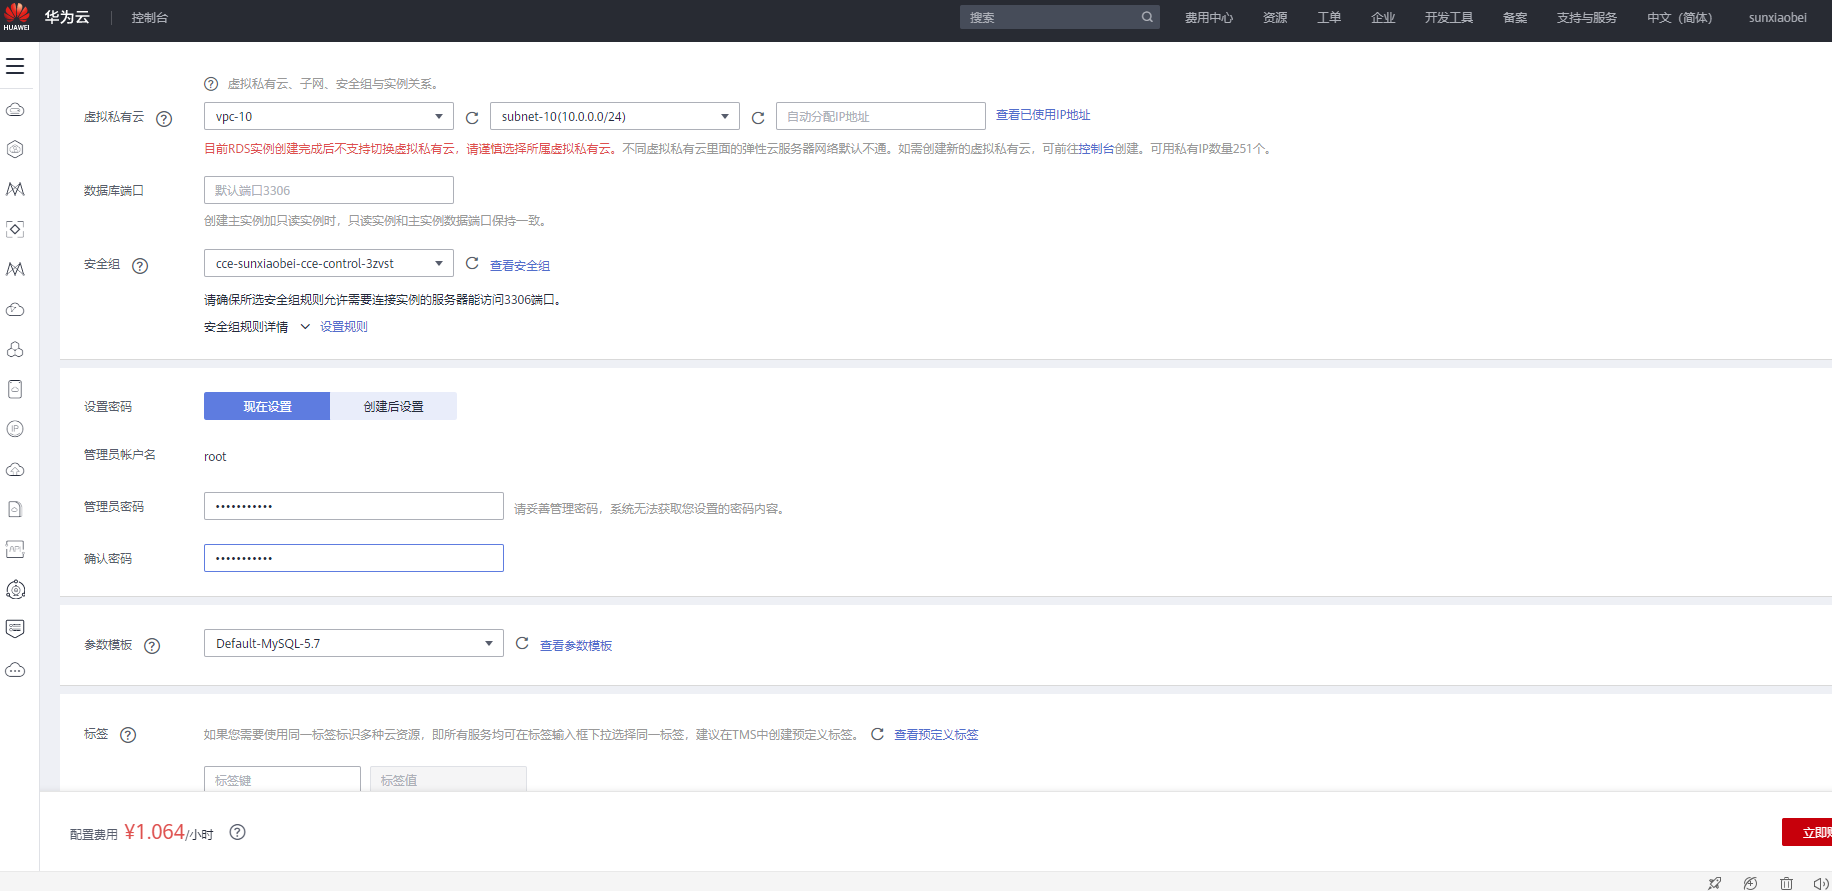Open 工单 in top navigation
The height and width of the screenshot is (891, 1832).
pyautogui.click(x=1329, y=18)
